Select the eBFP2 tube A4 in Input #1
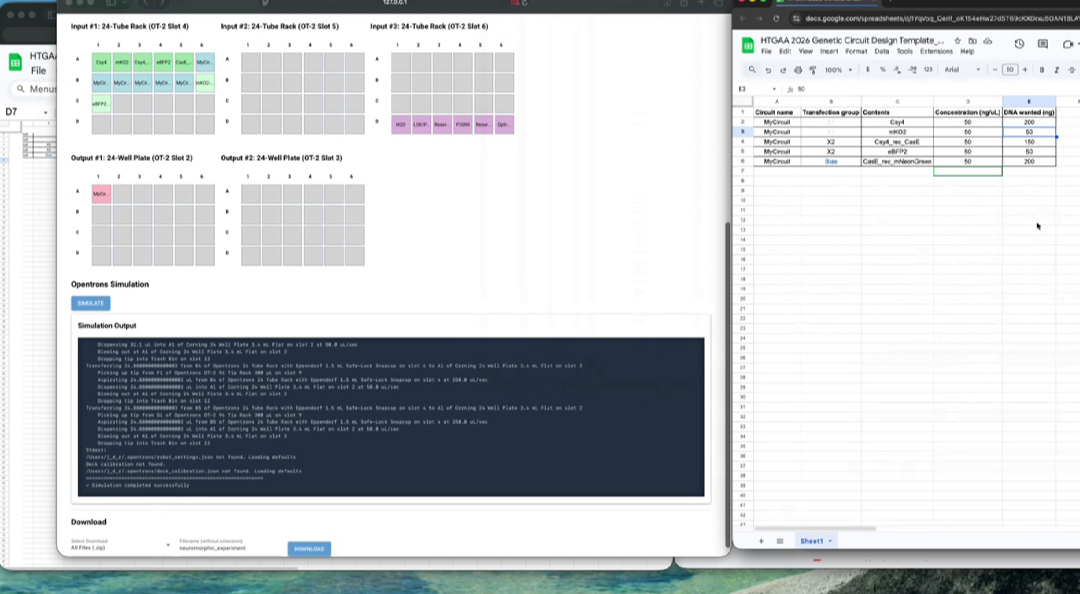Viewport: 1080px width, 594px height. (163, 62)
